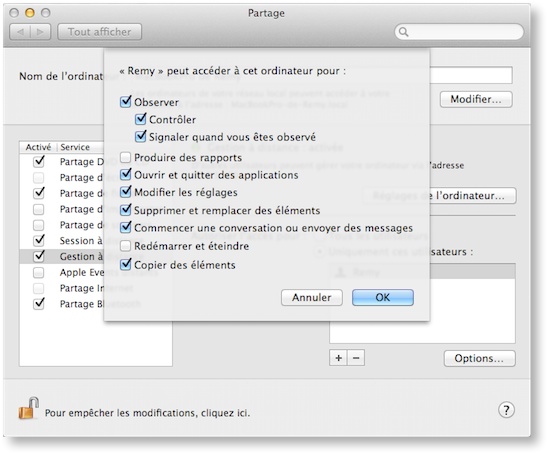Enable Redémarrer et éteindre option
The image size is (548, 454).
point(125,246)
